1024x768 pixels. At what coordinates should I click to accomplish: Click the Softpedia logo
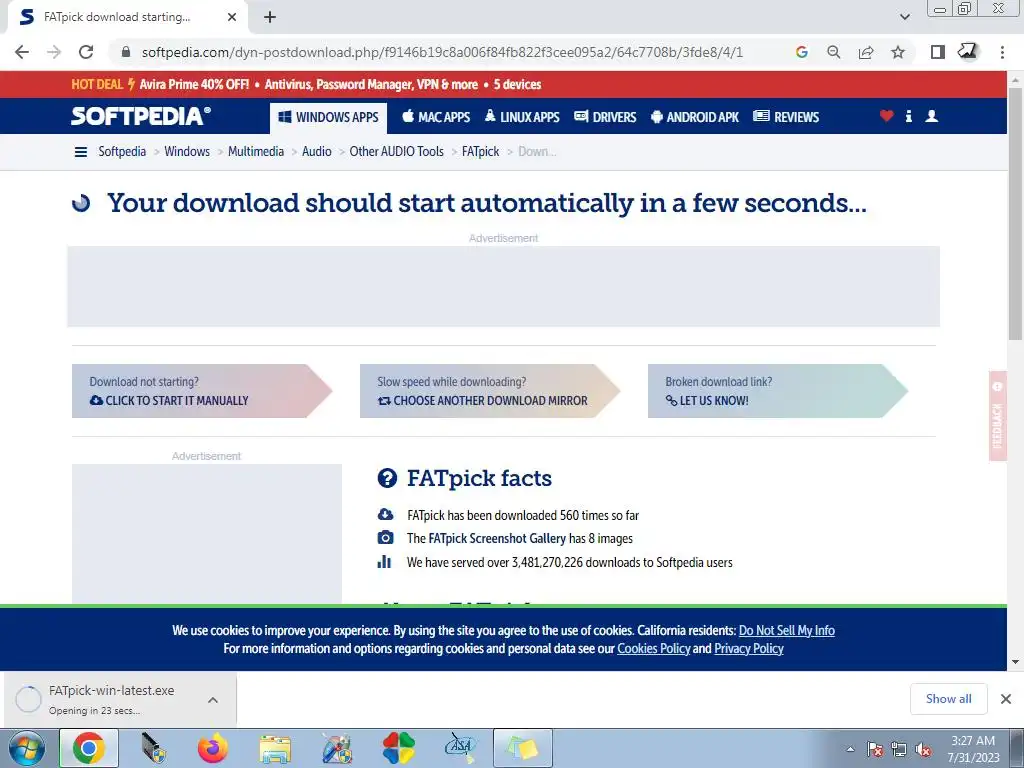point(141,116)
